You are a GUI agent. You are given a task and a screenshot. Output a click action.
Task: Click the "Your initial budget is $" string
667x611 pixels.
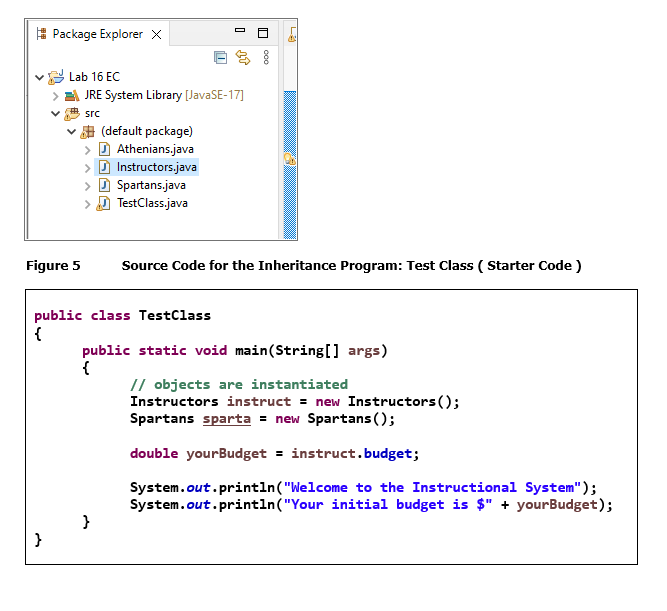pos(388,505)
